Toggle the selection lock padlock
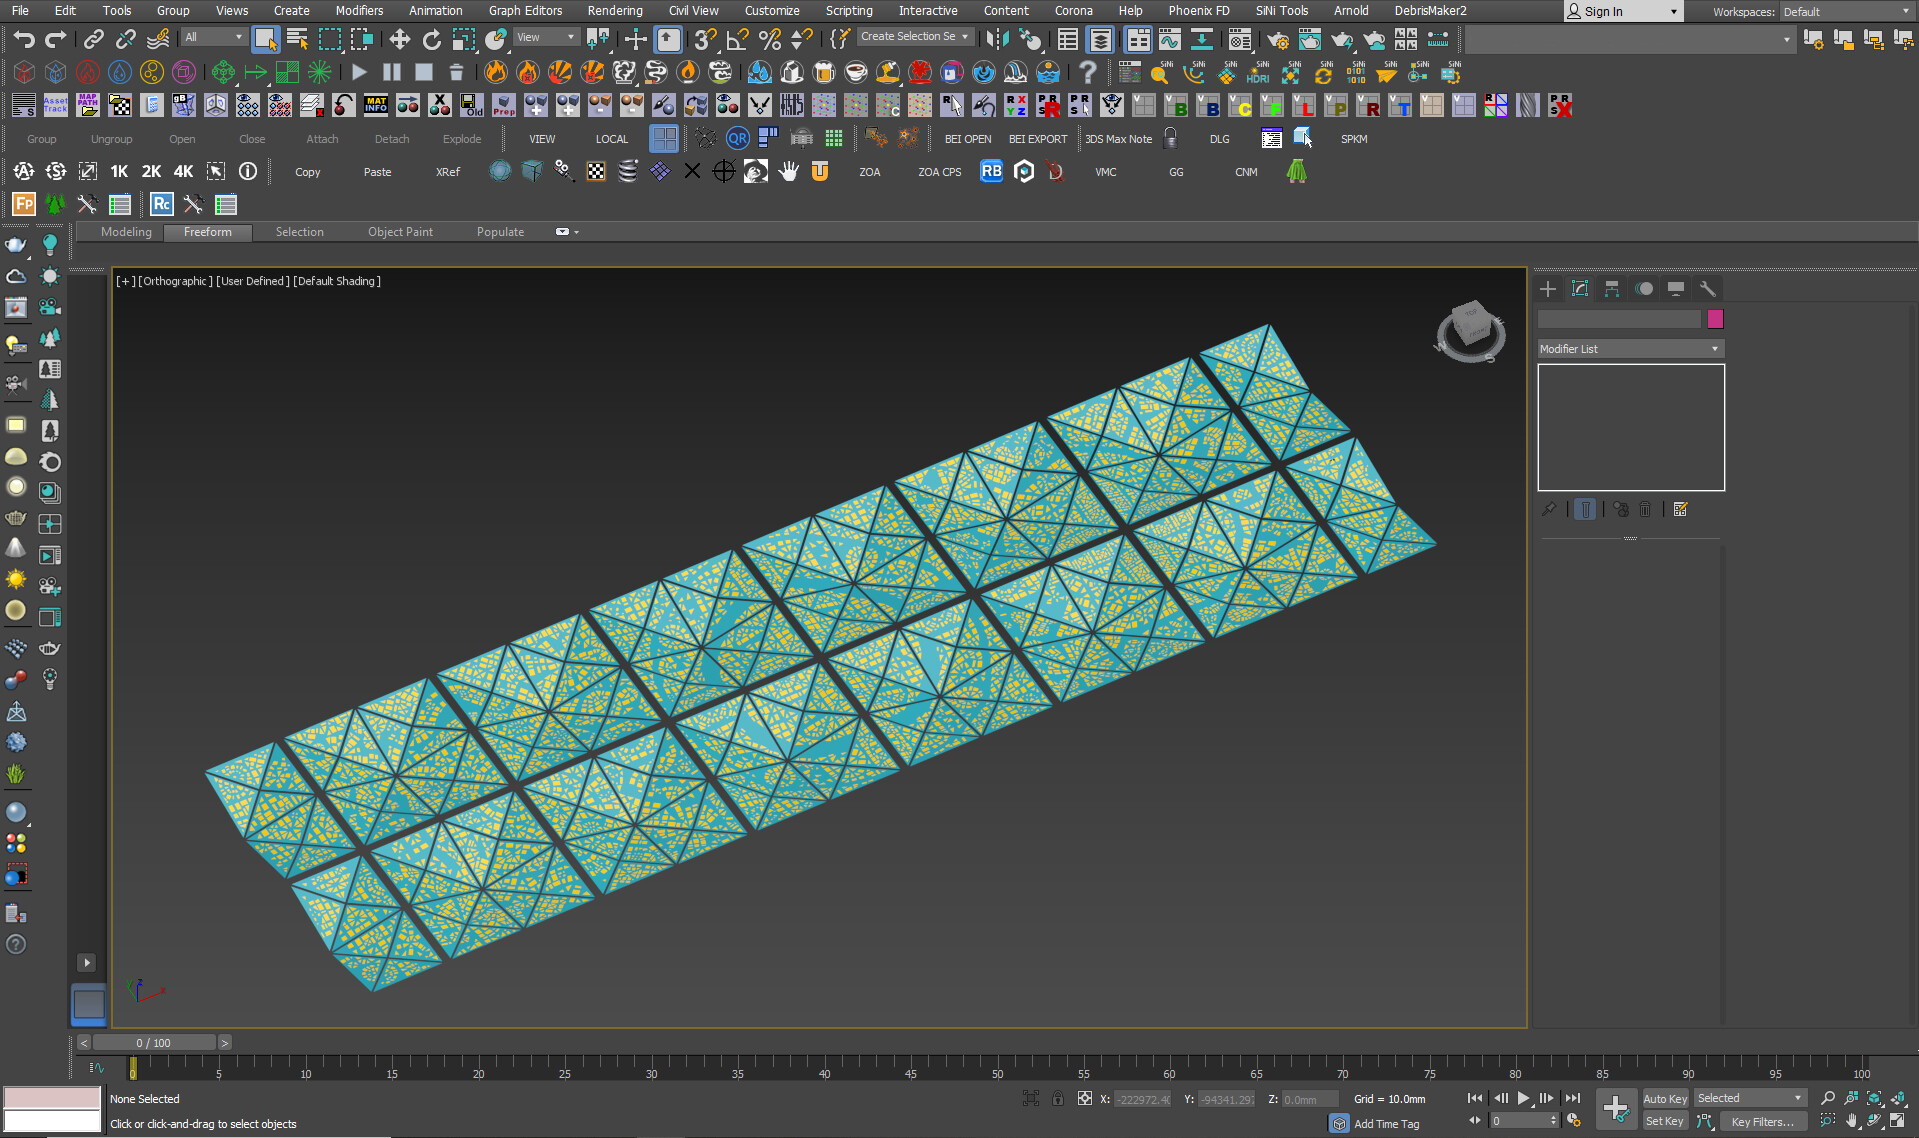 (x=1058, y=1098)
